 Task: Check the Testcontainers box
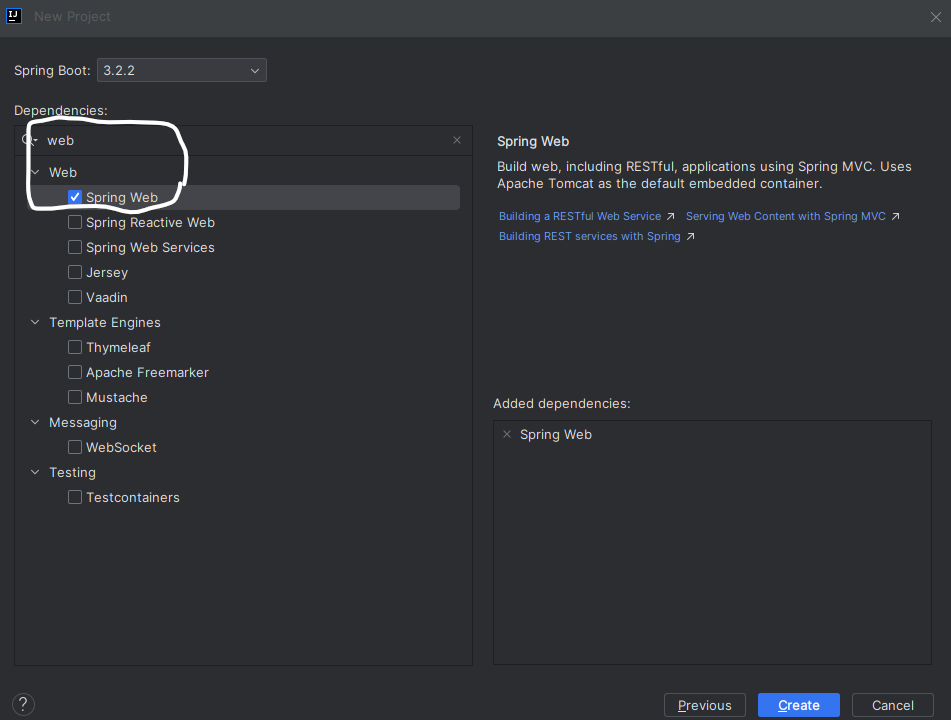click(x=75, y=497)
